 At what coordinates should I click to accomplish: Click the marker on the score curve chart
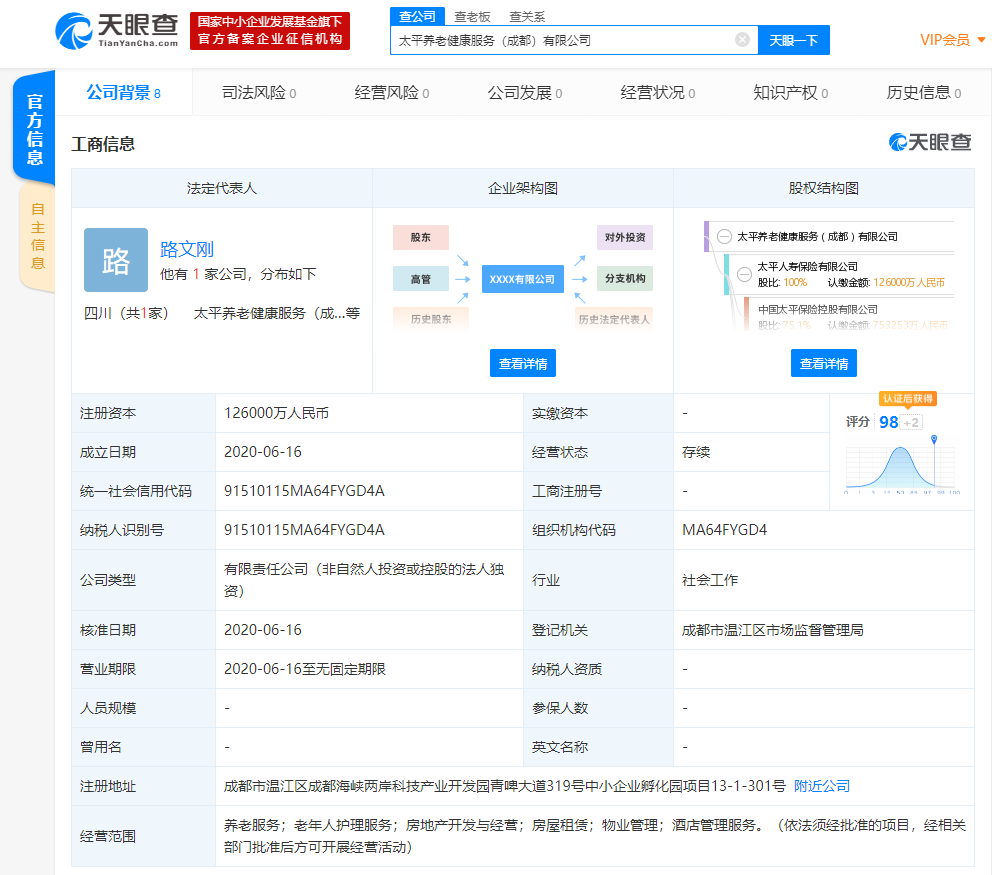click(933, 437)
